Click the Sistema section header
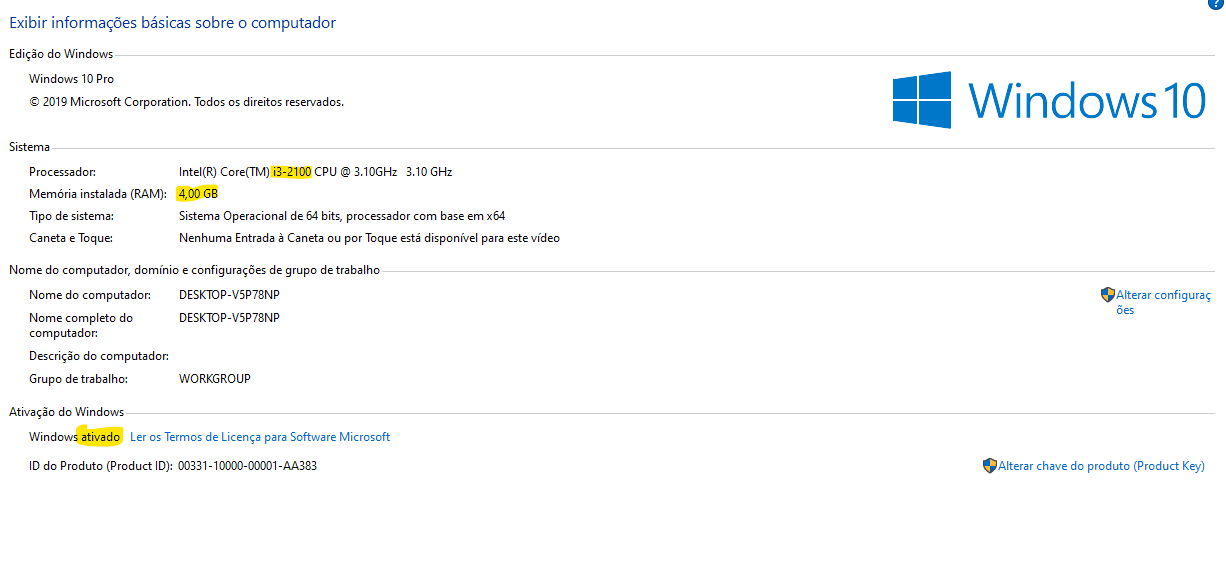Viewport: 1226px width, 568px height. click(29, 147)
